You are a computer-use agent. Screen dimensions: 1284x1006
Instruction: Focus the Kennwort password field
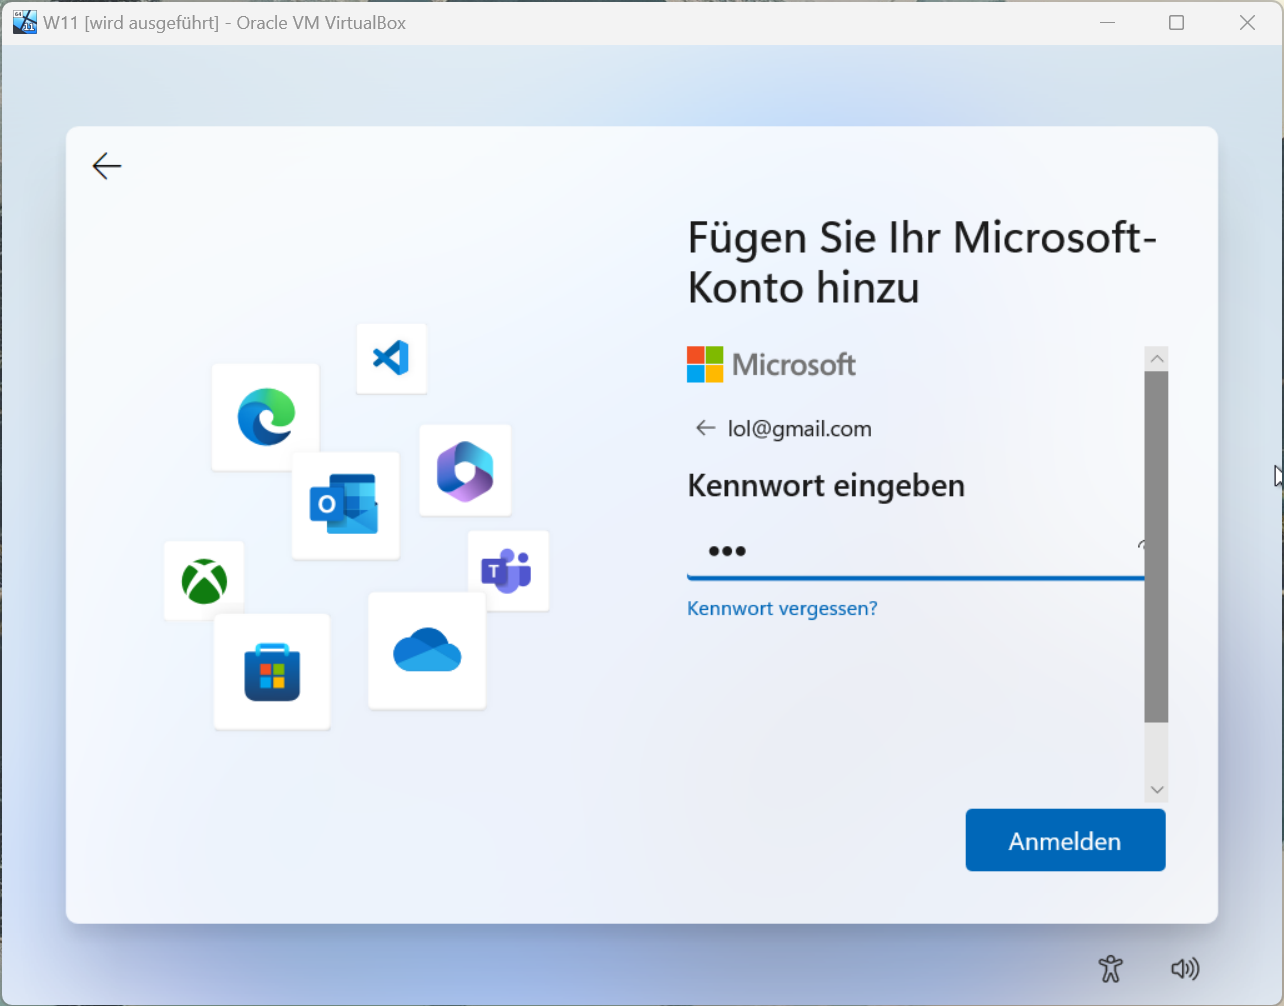pyautogui.click(x=915, y=551)
